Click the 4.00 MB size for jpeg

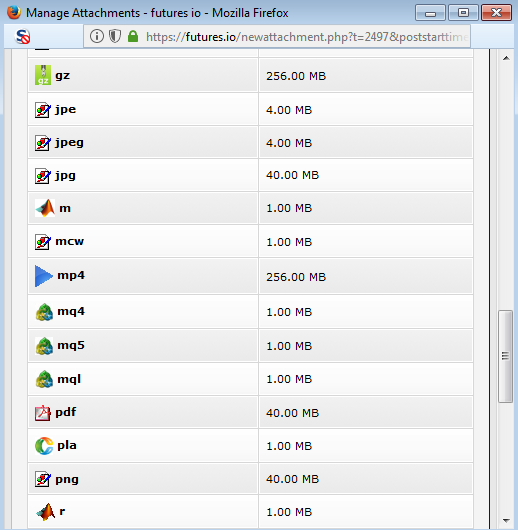pyautogui.click(x=289, y=143)
